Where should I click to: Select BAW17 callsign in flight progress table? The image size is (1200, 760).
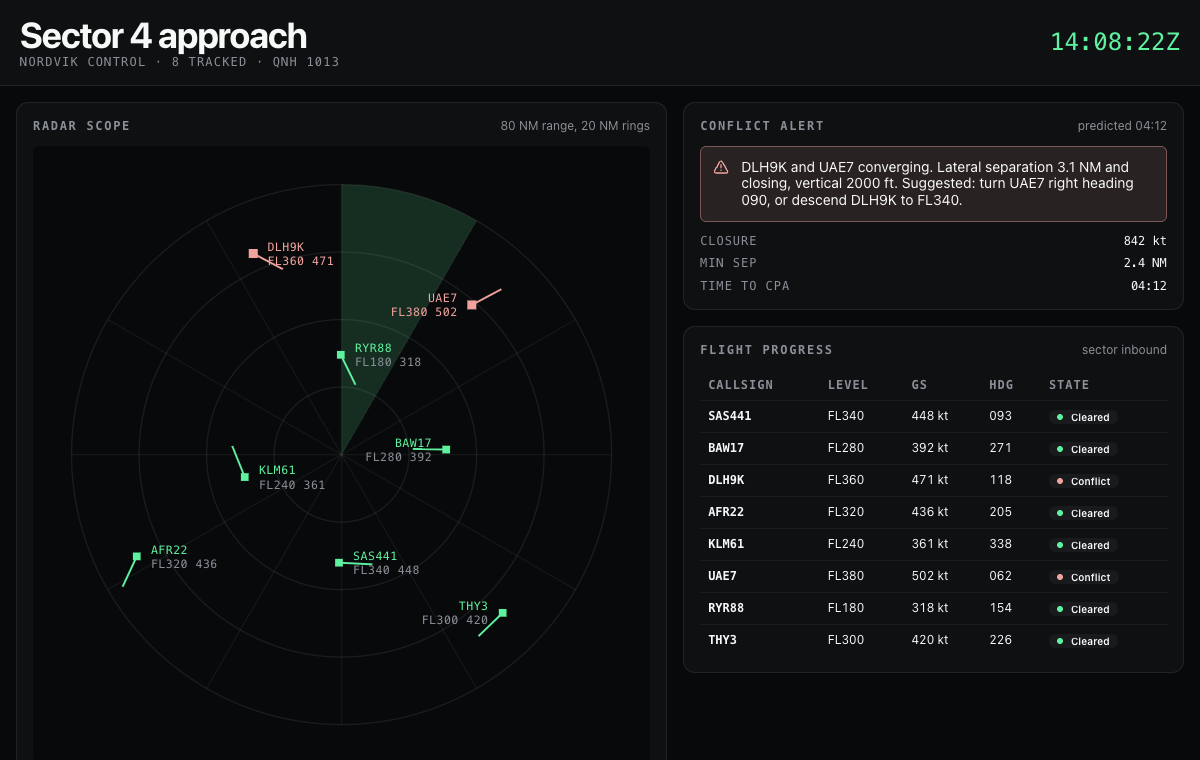[726, 448]
